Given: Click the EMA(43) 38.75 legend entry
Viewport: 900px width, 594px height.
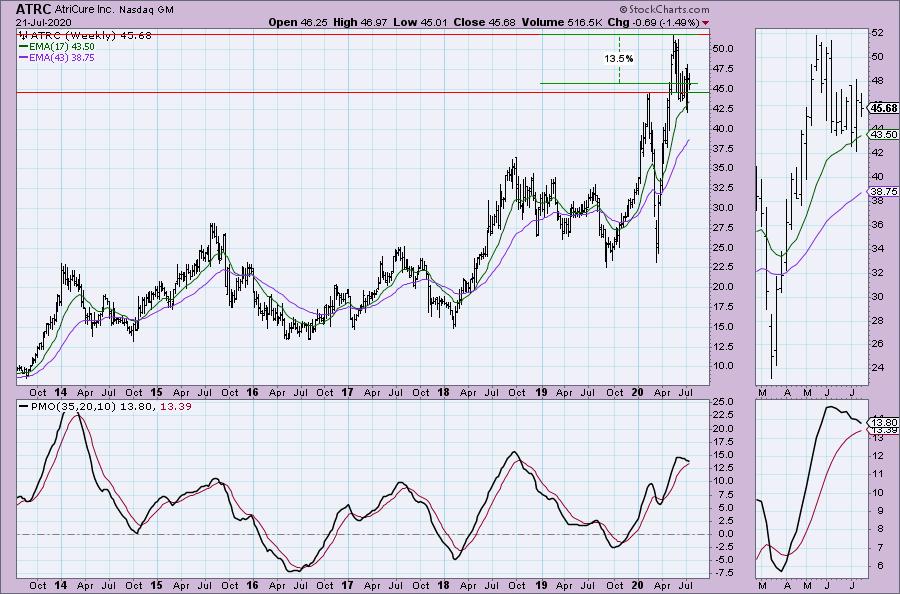Looking at the screenshot, I should tap(57, 58).
